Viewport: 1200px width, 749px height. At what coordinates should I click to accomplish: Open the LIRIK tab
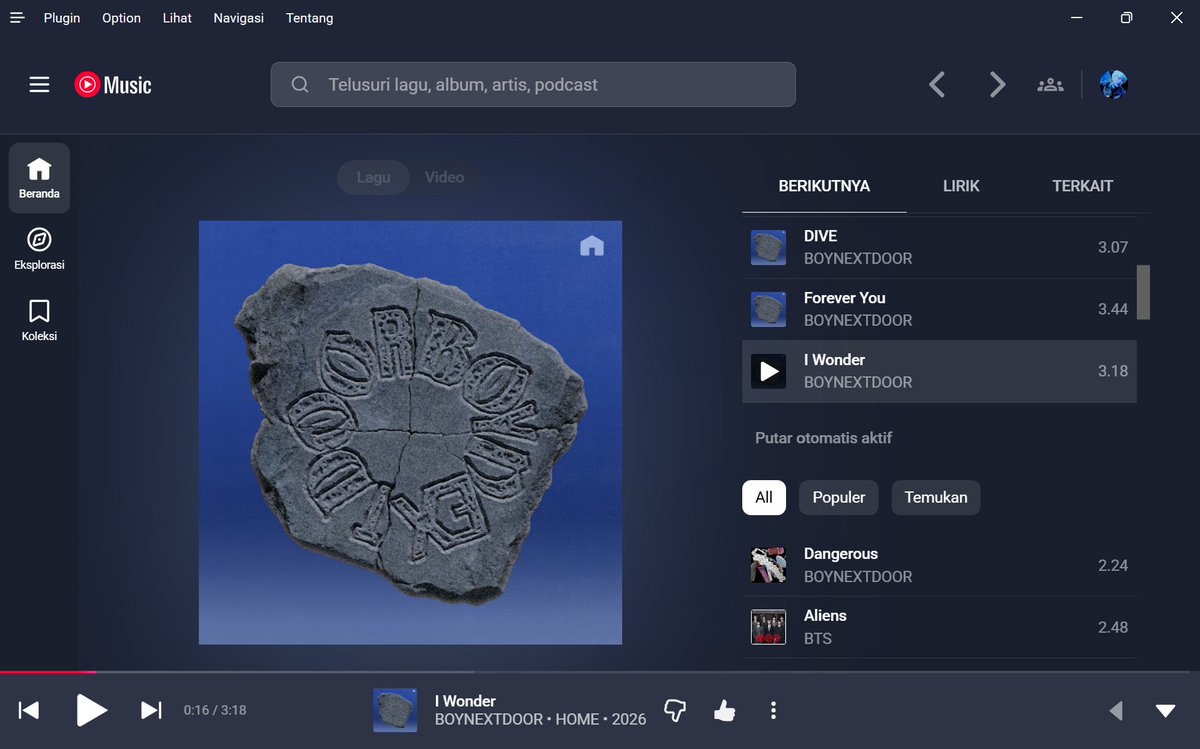coord(961,186)
